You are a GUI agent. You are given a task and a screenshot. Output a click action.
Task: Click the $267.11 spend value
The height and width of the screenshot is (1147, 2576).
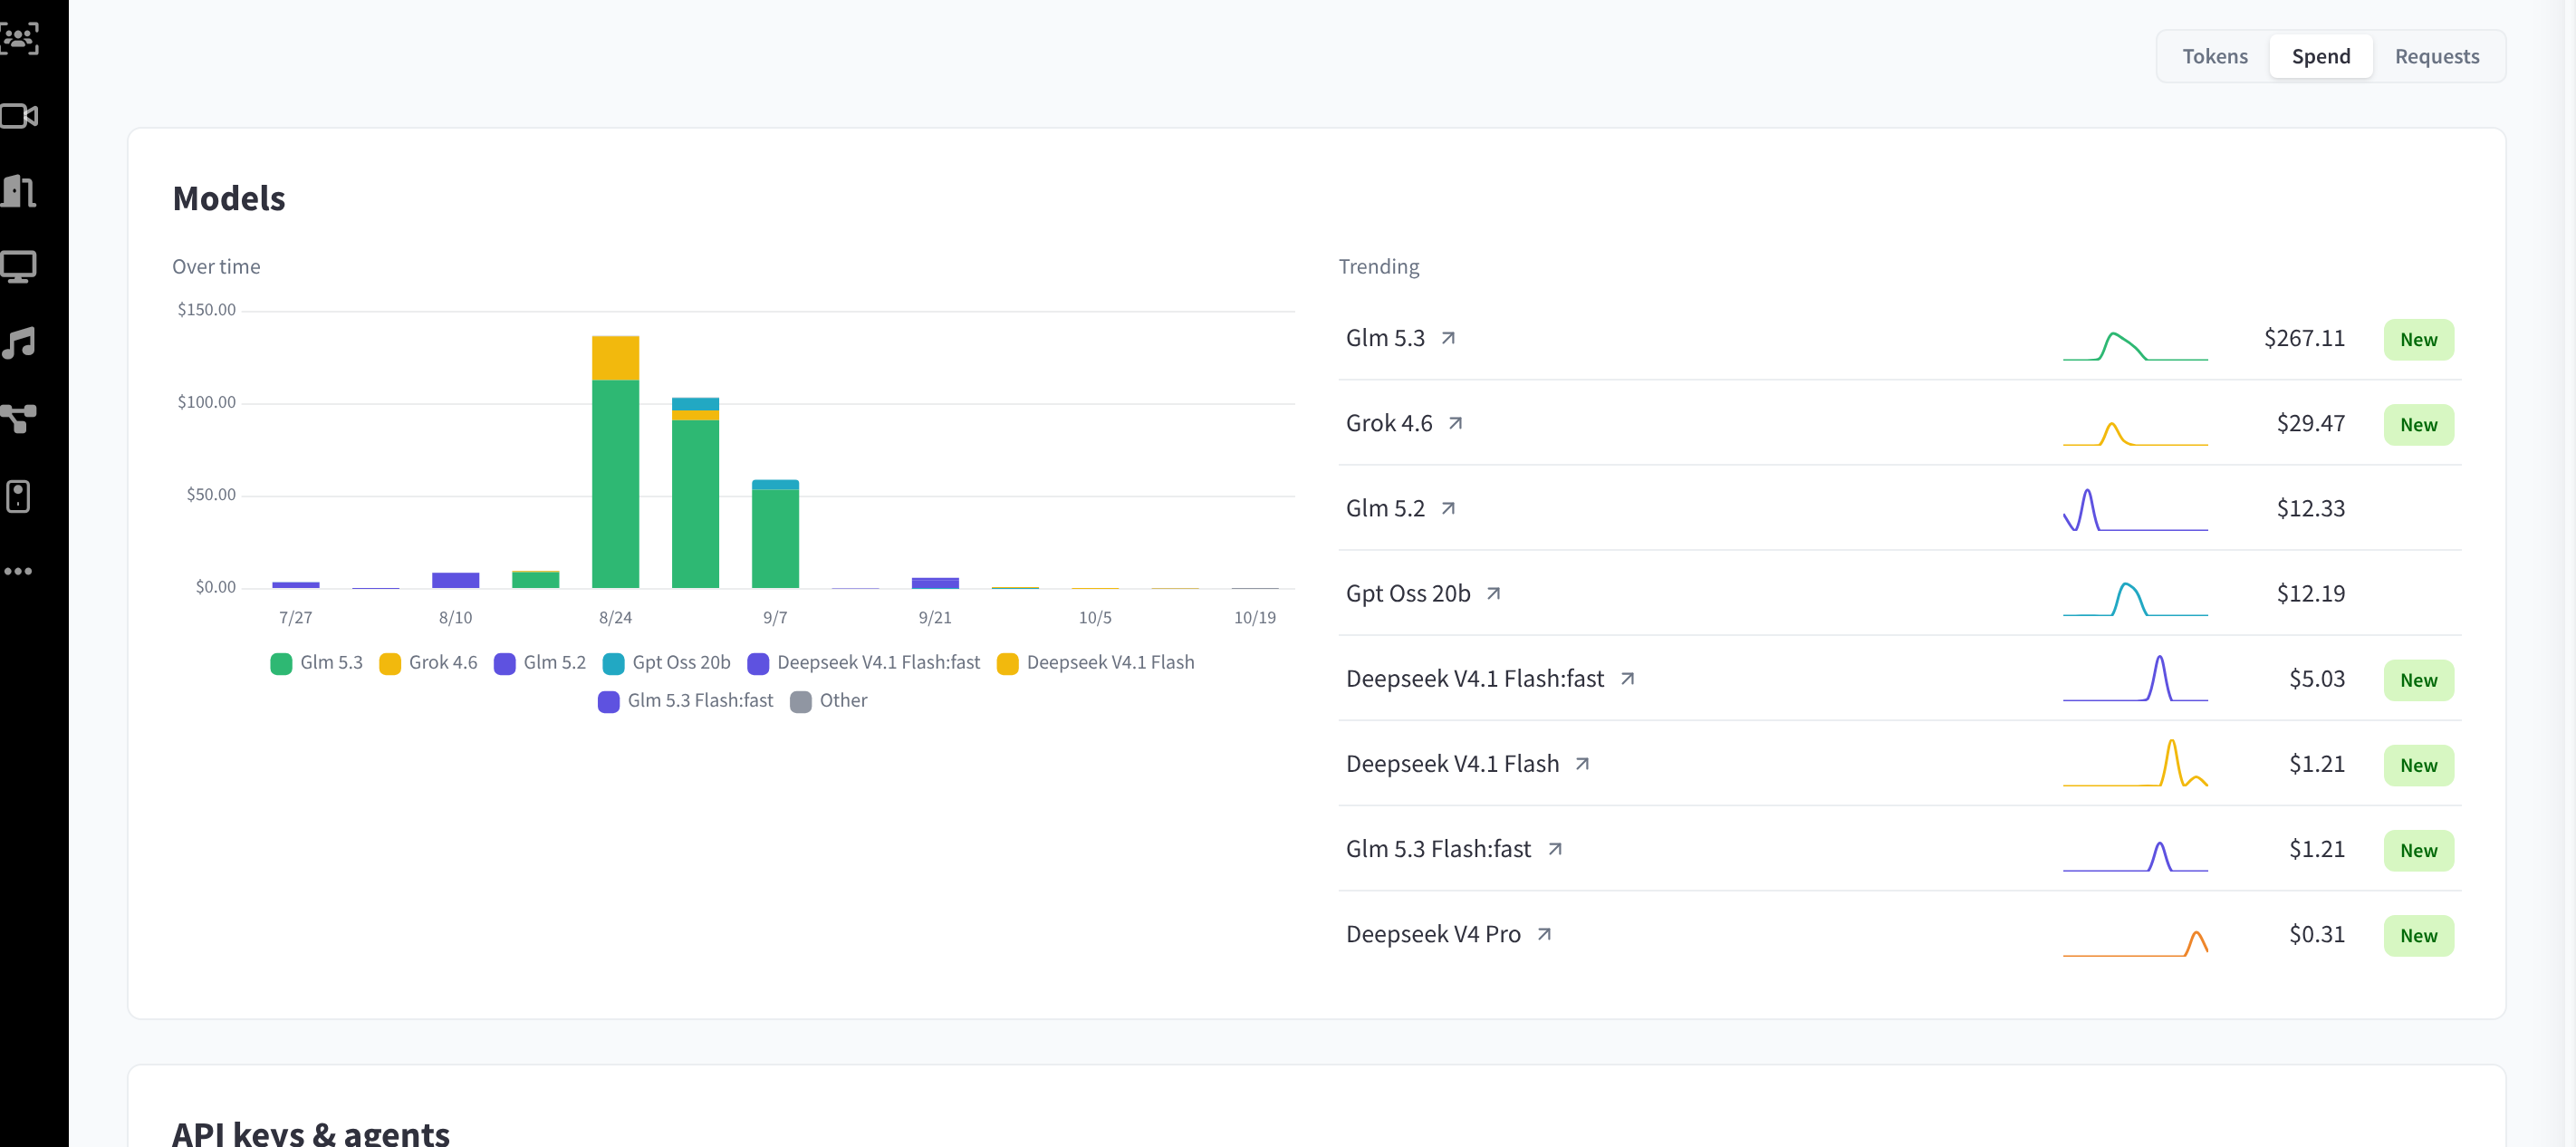2304,338
